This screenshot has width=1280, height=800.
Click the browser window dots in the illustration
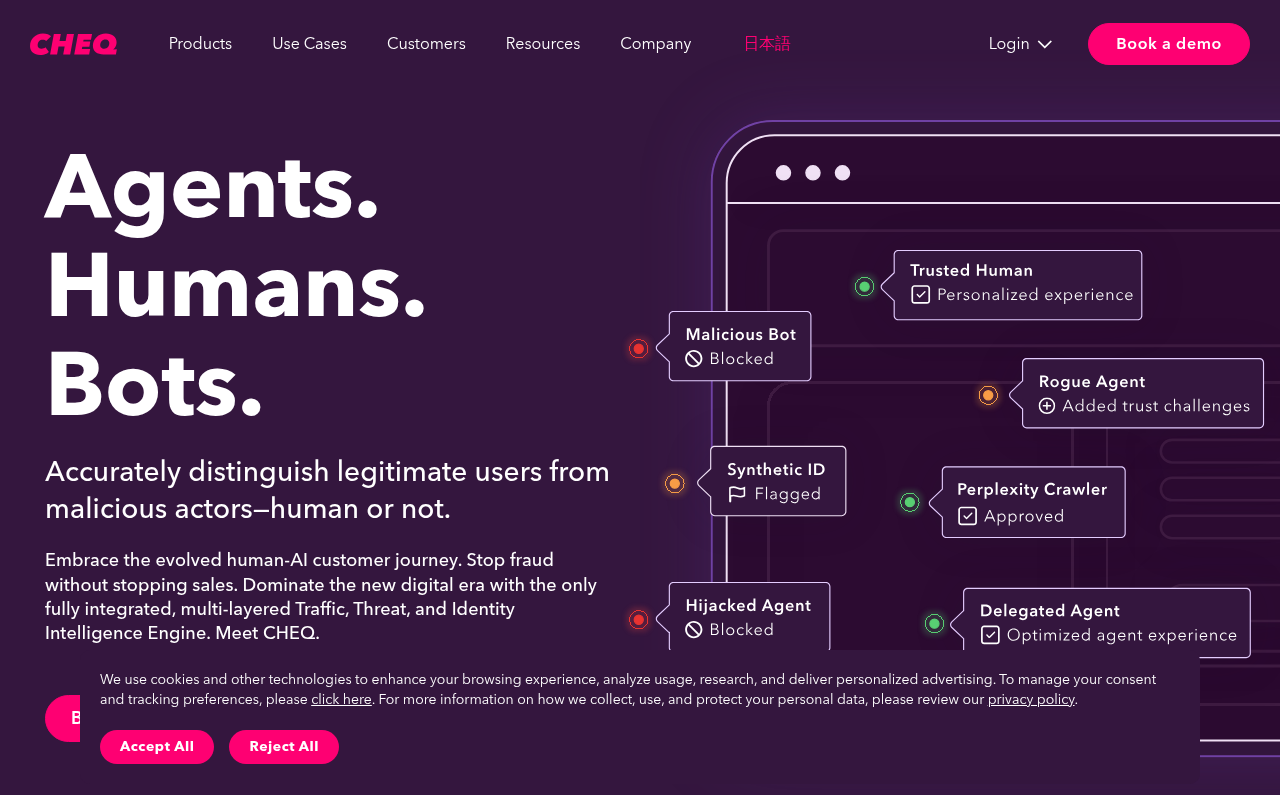point(813,172)
